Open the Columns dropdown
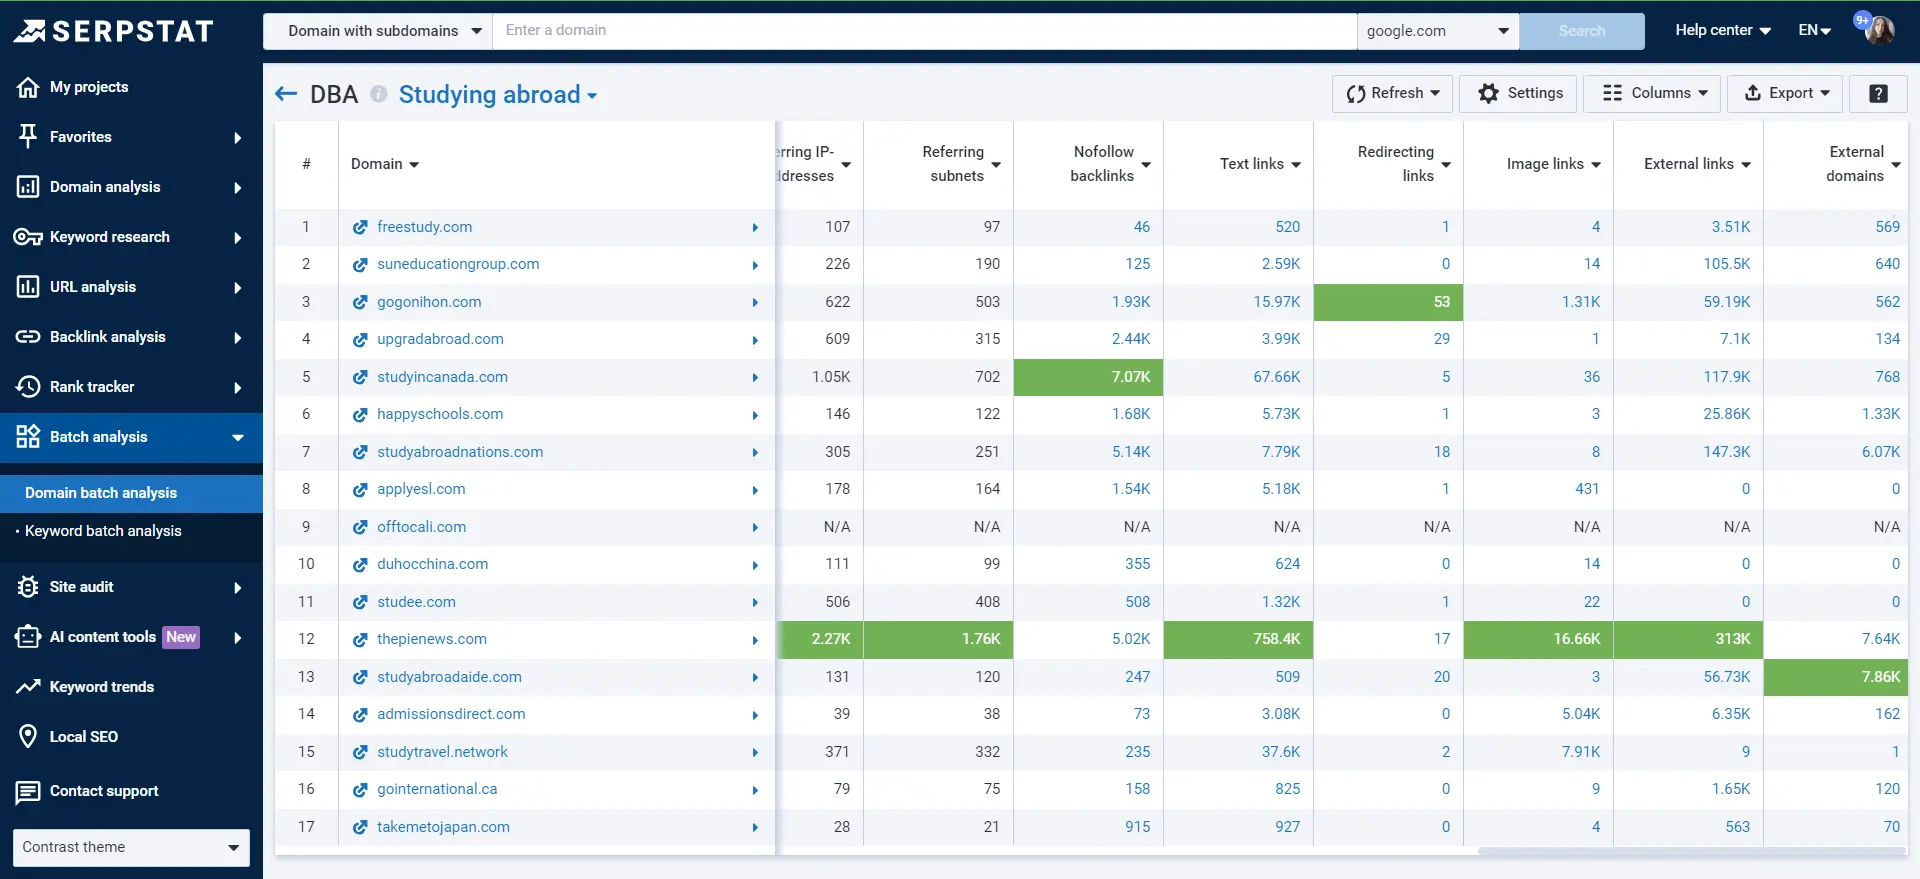 (1652, 93)
